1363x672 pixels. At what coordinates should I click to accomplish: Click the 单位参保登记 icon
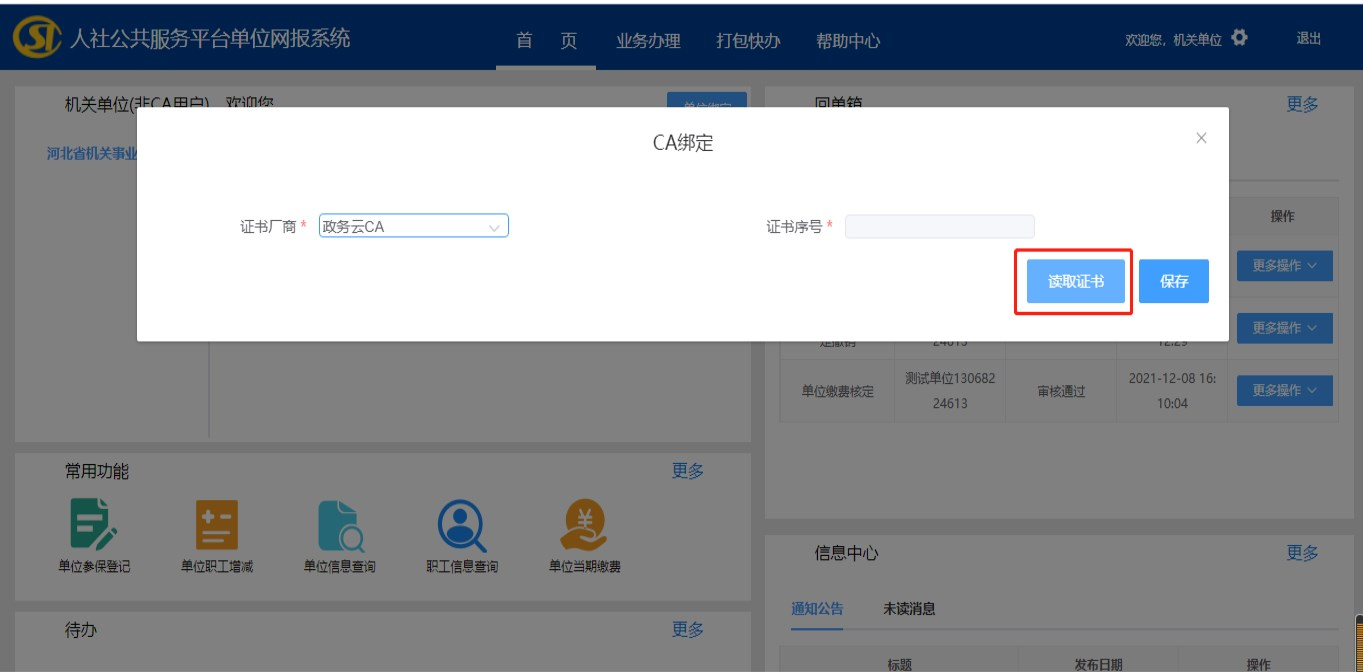click(x=94, y=526)
